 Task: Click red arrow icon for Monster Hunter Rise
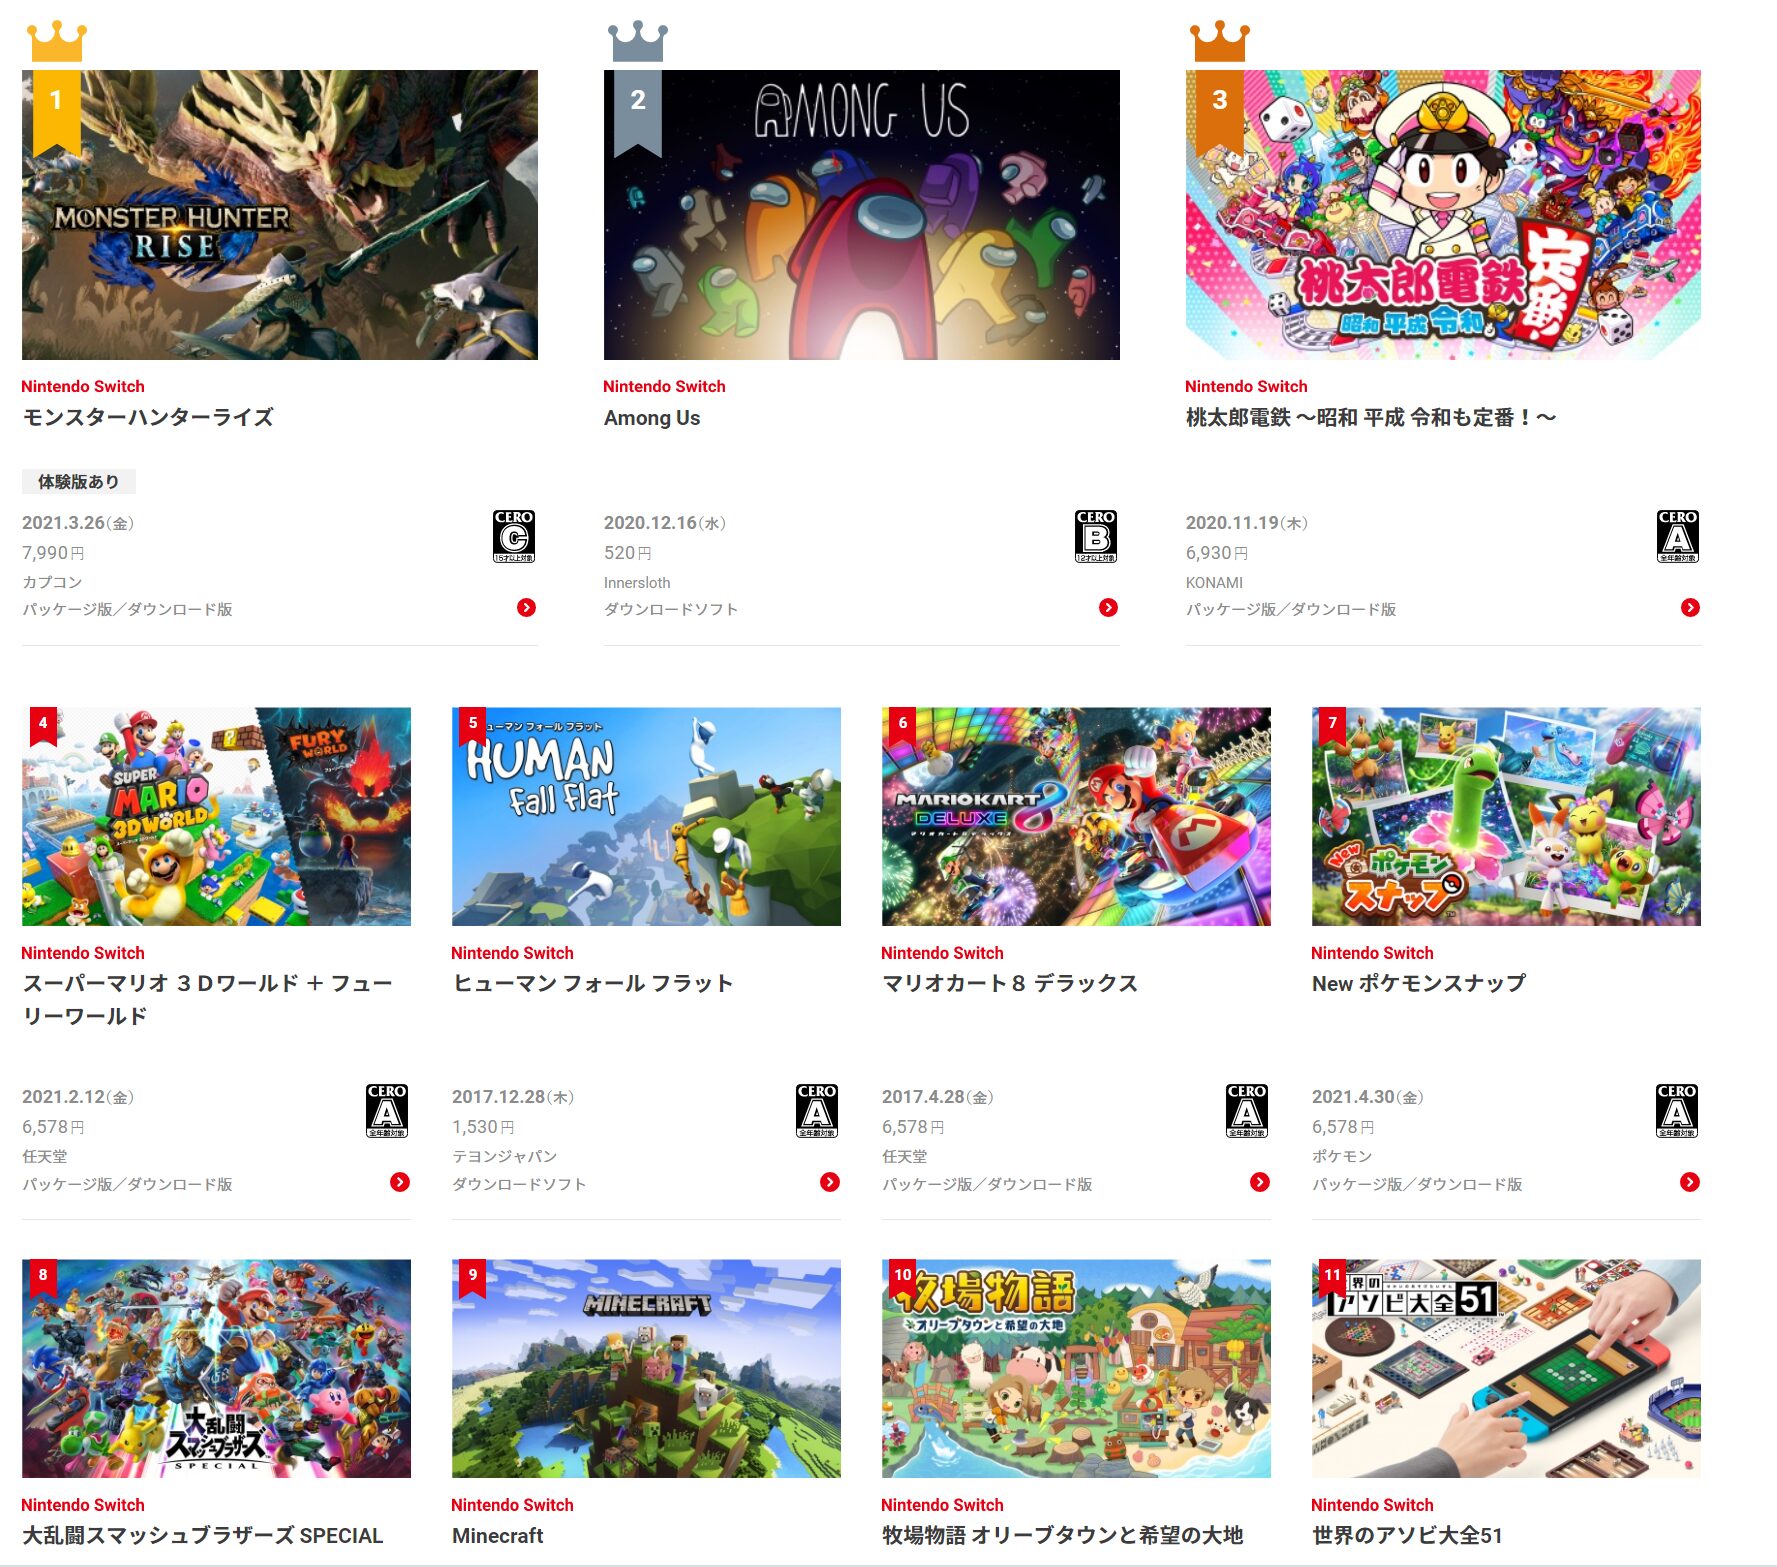pos(526,608)
